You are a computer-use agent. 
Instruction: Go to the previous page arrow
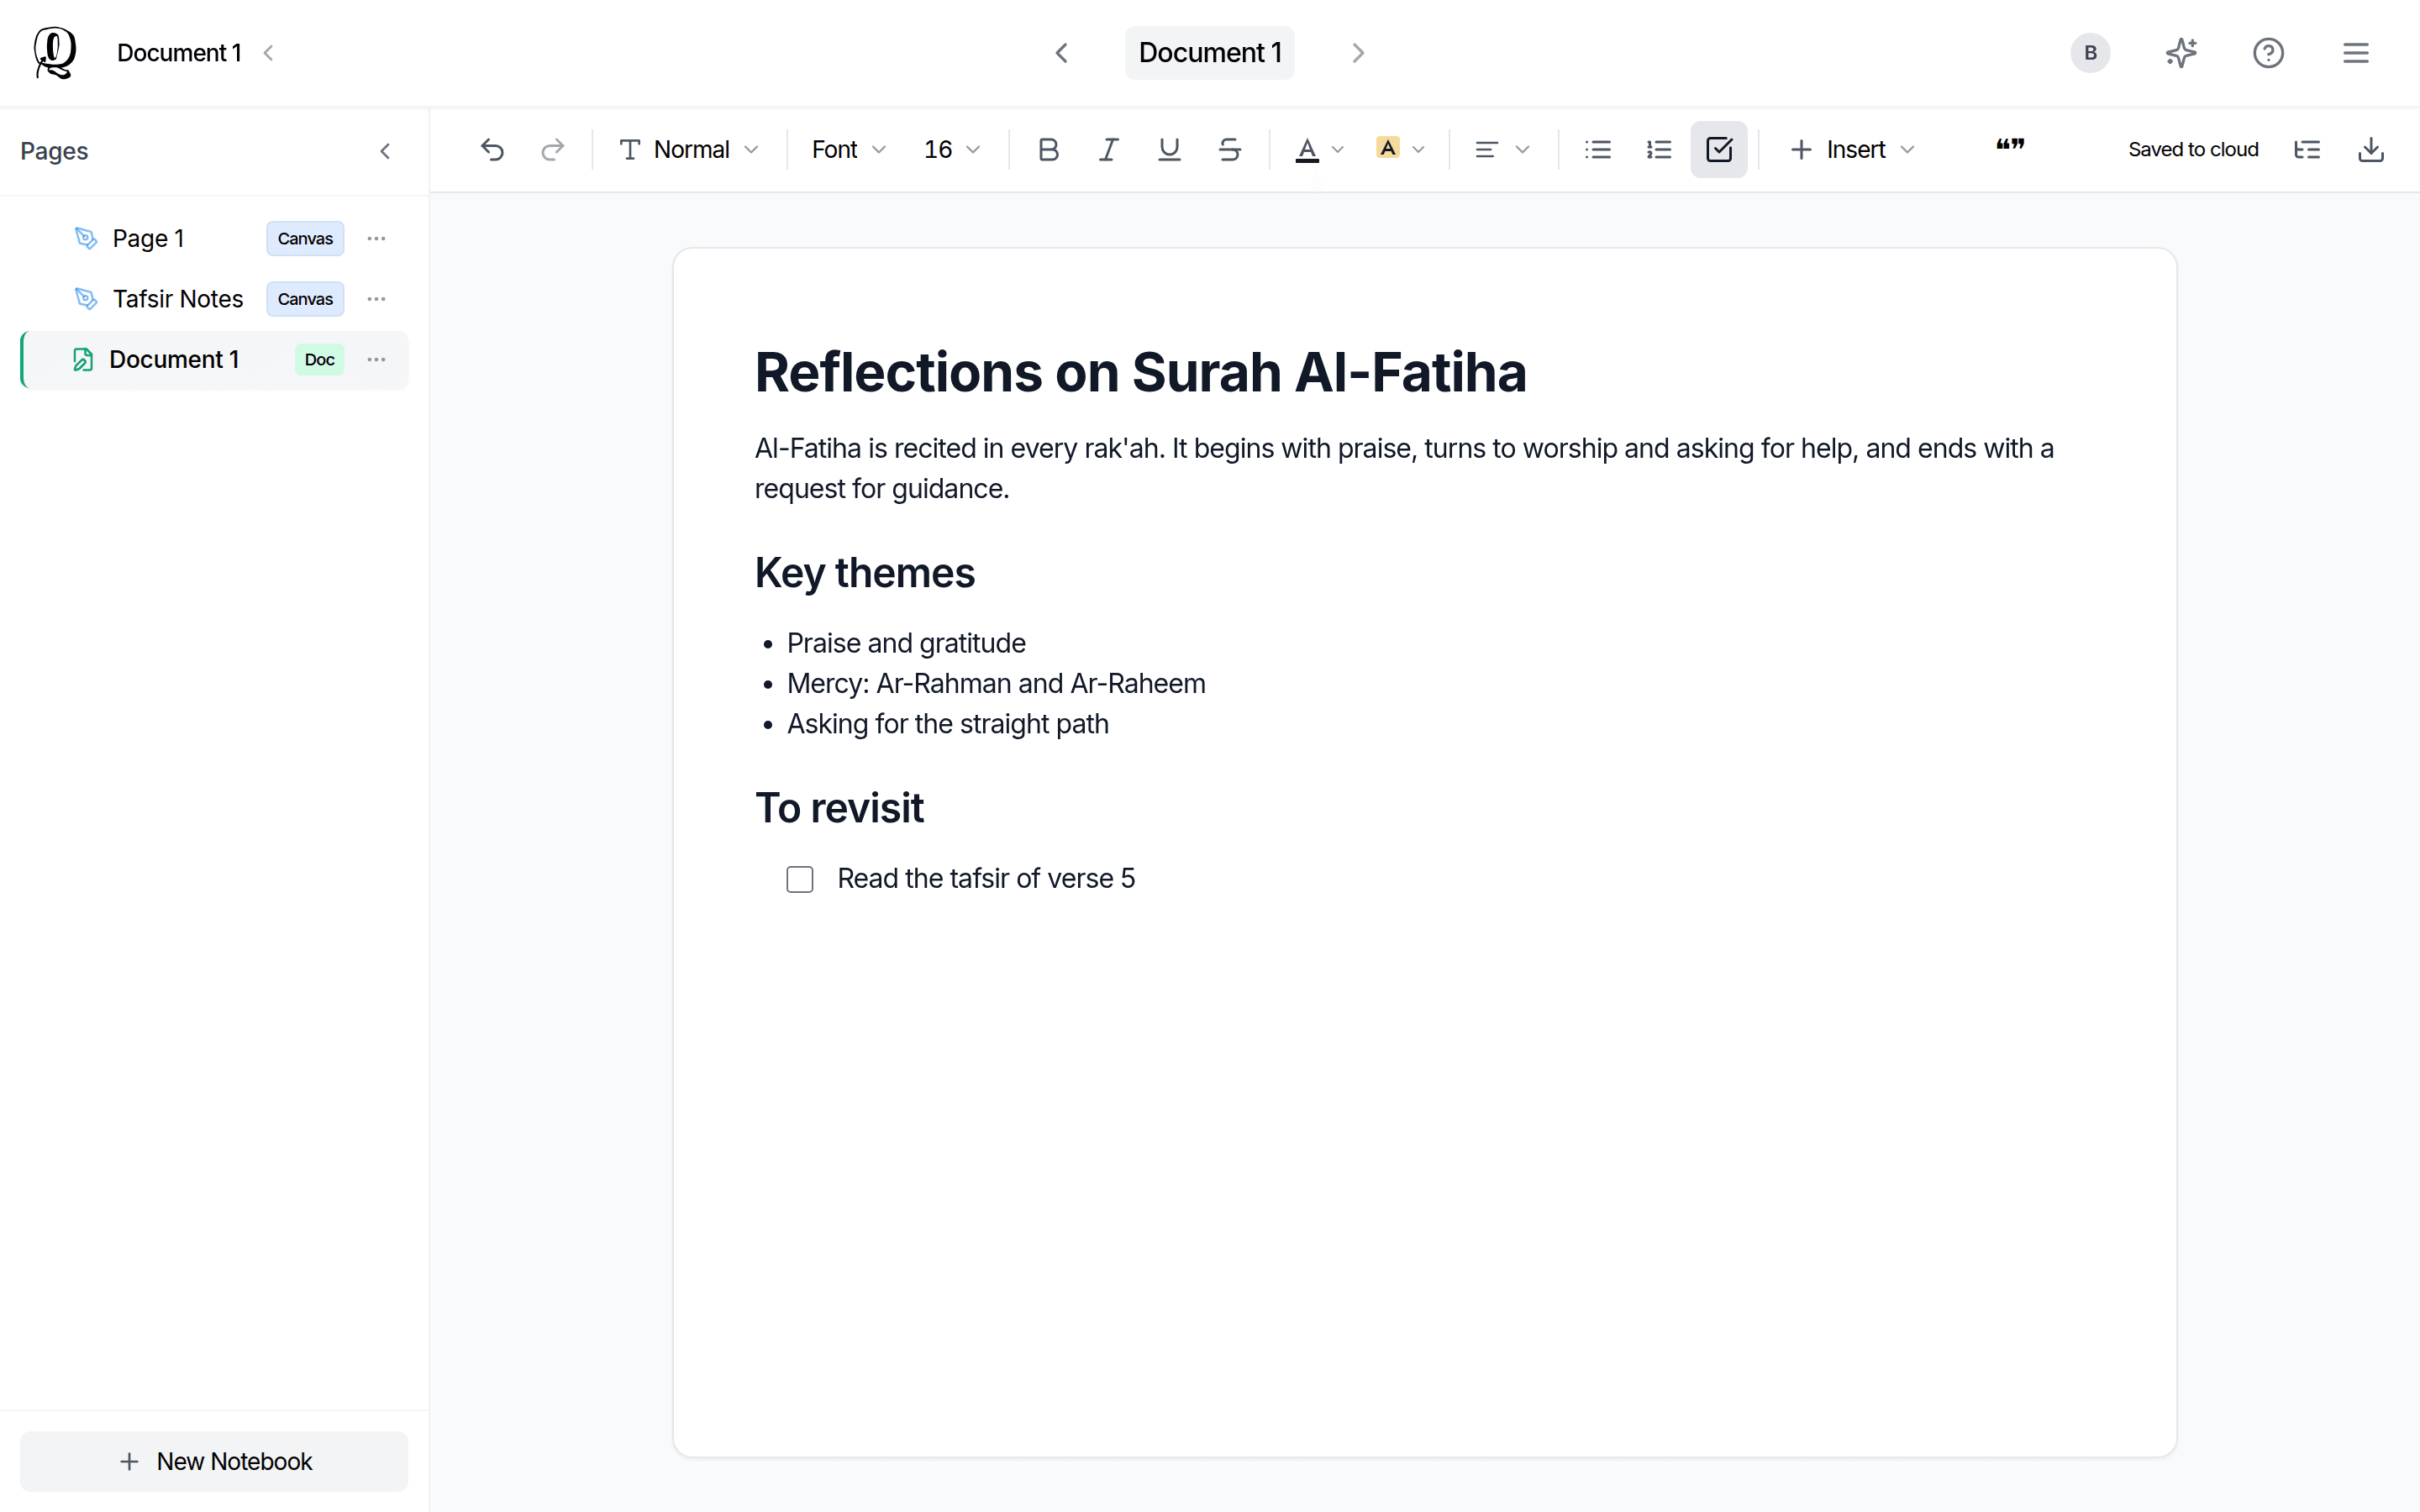coord(1062,53)
